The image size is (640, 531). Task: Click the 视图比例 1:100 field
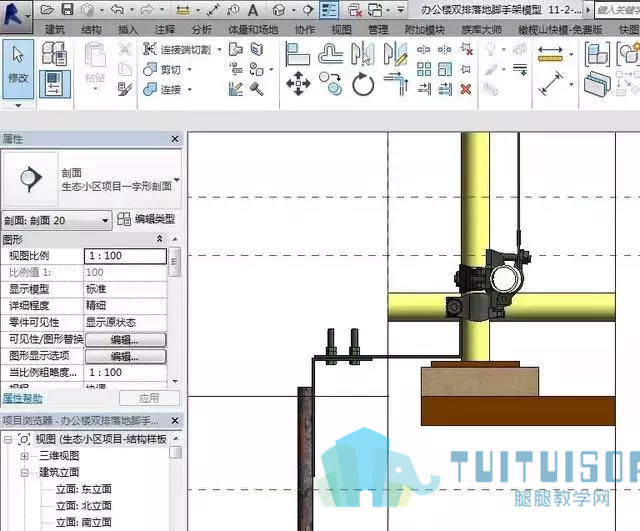(x=125, y=256)
